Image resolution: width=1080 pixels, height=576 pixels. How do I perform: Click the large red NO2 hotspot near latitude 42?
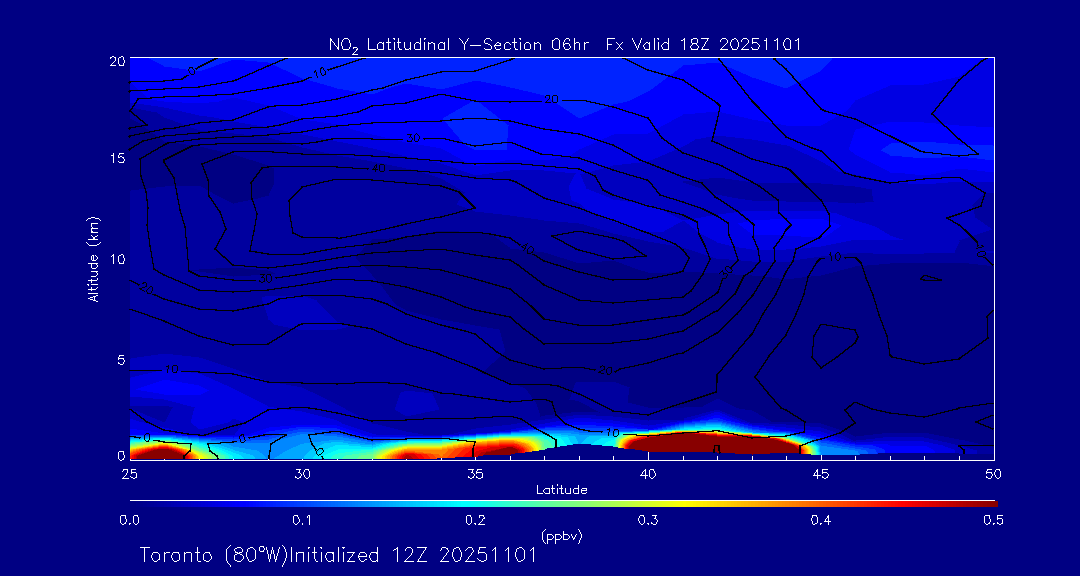tap(710, 443)
